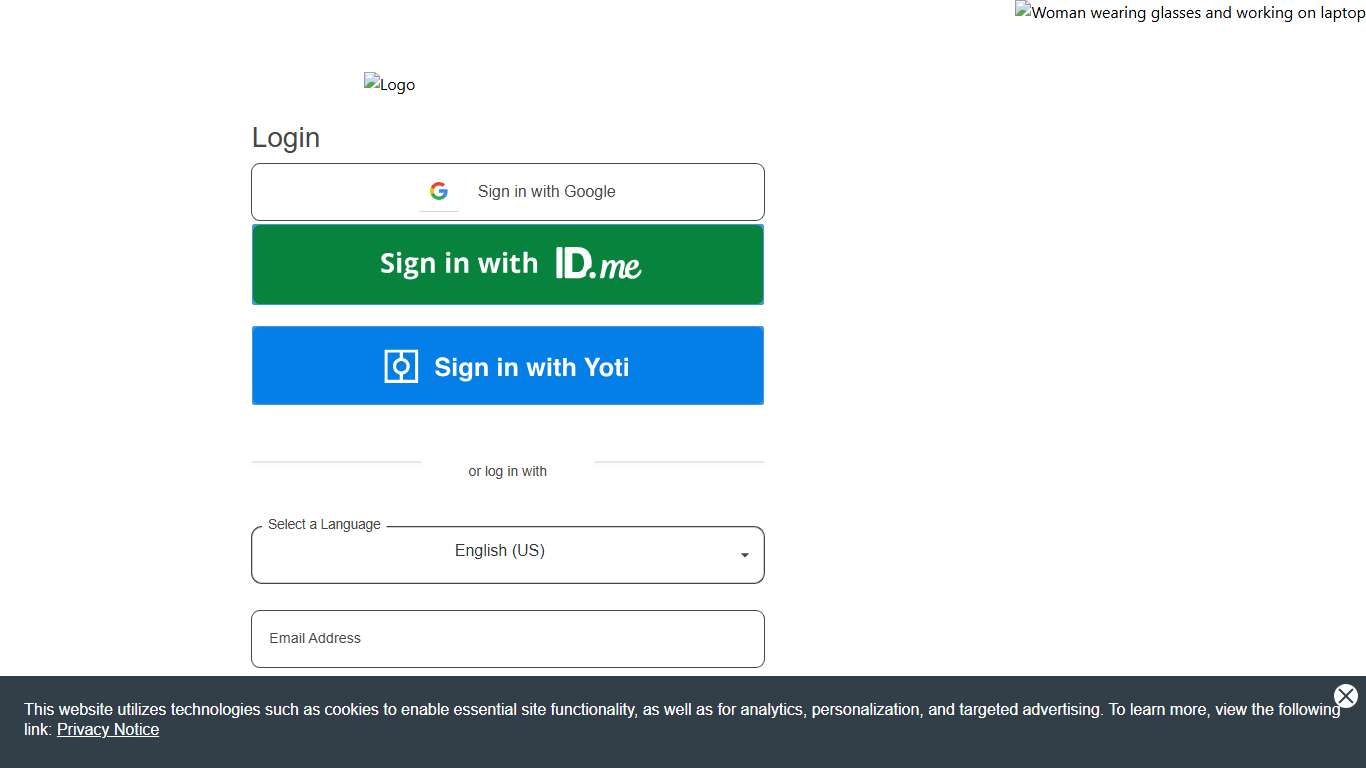The height and width of the screenshot is (768, 1366).
Task: Click the broken "Logo" image placeholder
Action: pyautogui.click(x=390, y=84)
